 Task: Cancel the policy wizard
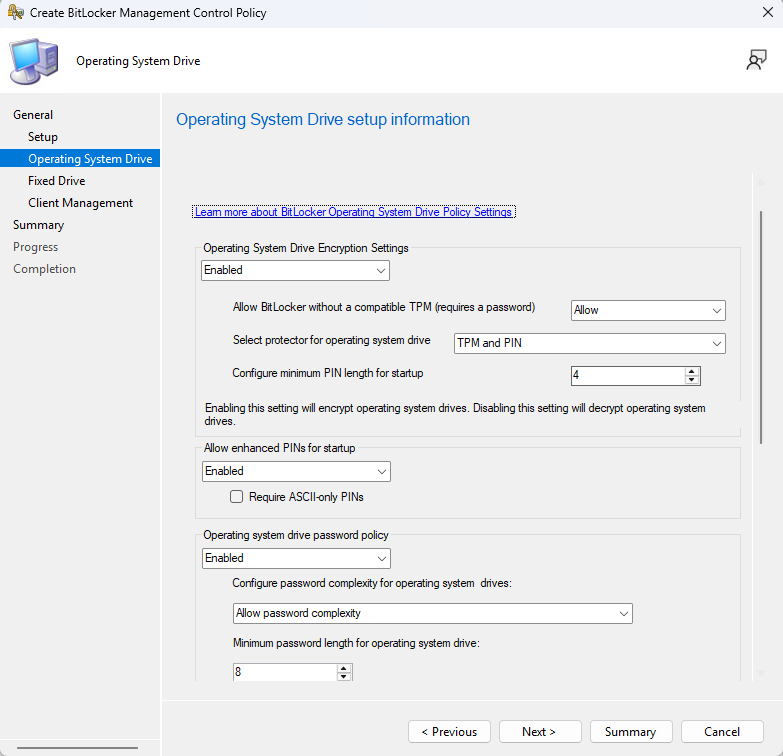tap(722, 732)
